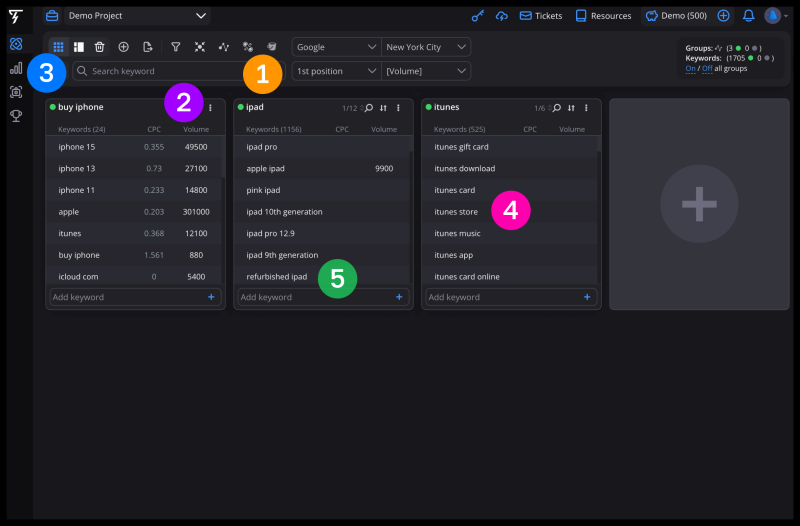The width and height of the screenshot is (800, 526).
Task: Switch to the grid view layout icon
Action: (x=58, y=47)
